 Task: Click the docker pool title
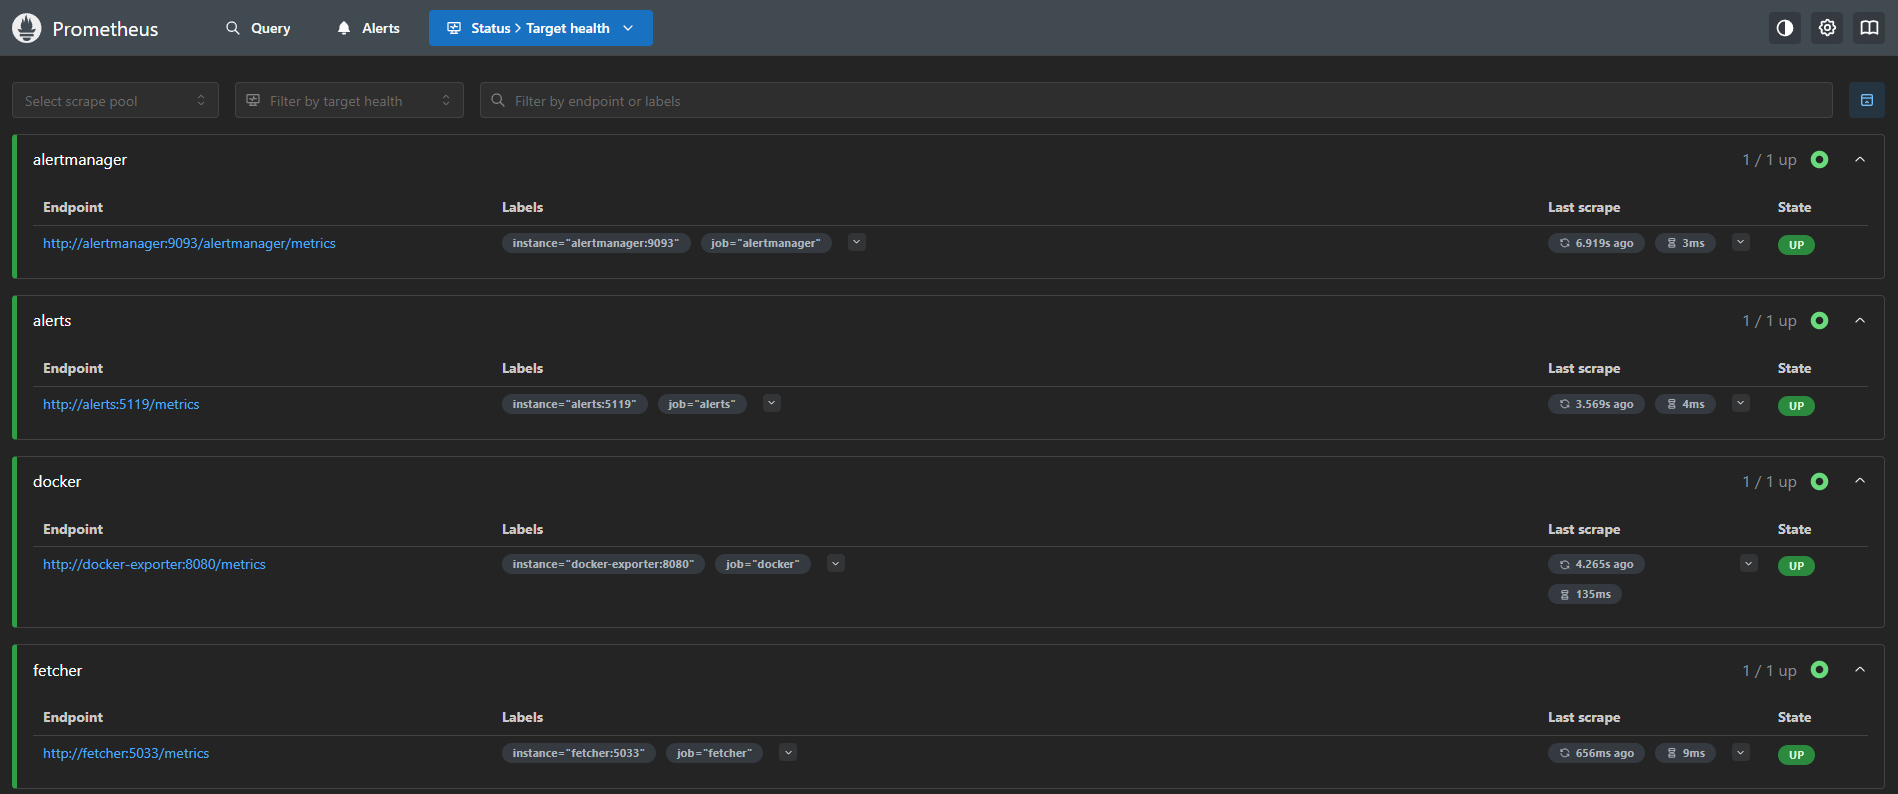point(57,482)
